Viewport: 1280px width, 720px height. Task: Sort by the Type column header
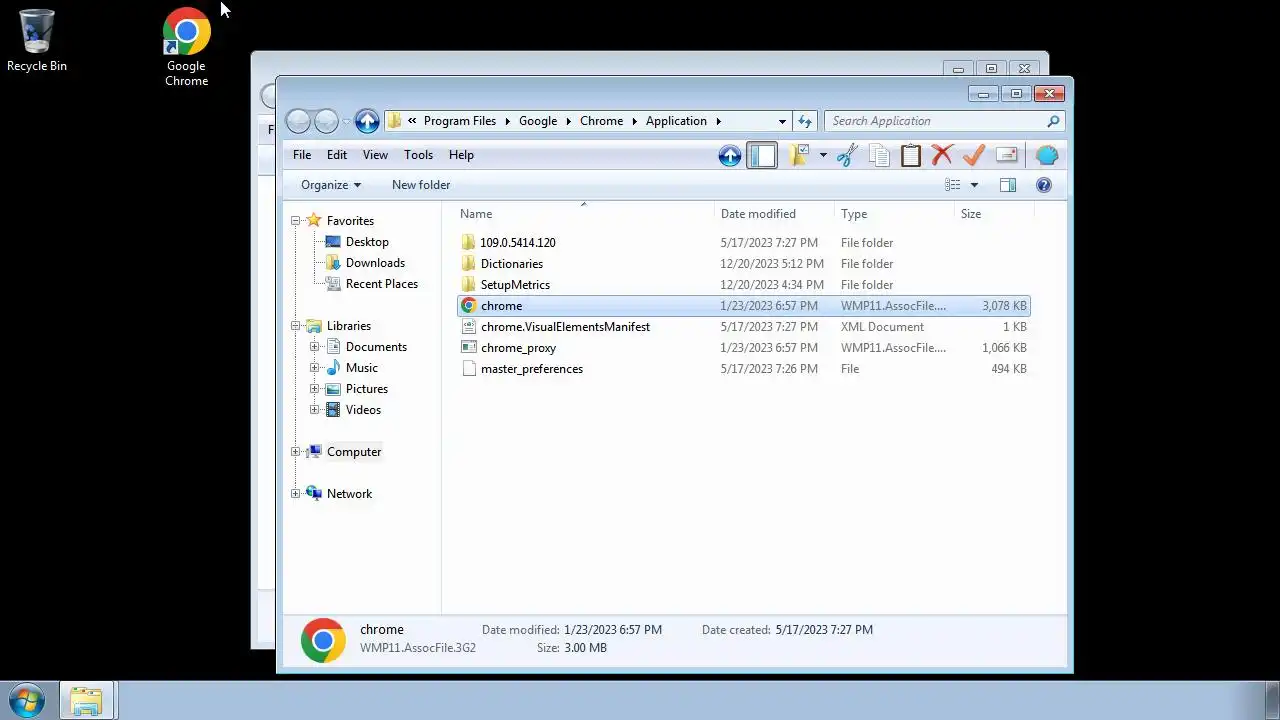point(895,214)
